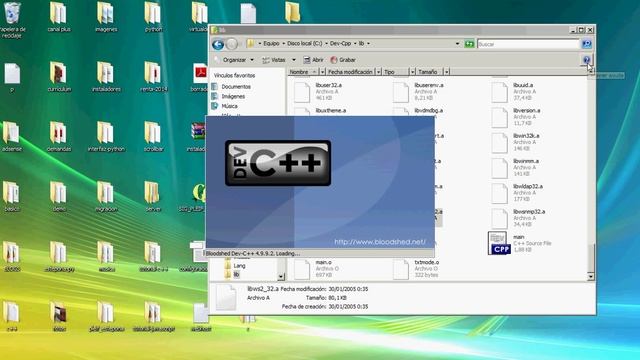The width and height of the screenshot is (640, 360).
Task: Open Tamaño column filter dropdown
Action: [447, 72]
